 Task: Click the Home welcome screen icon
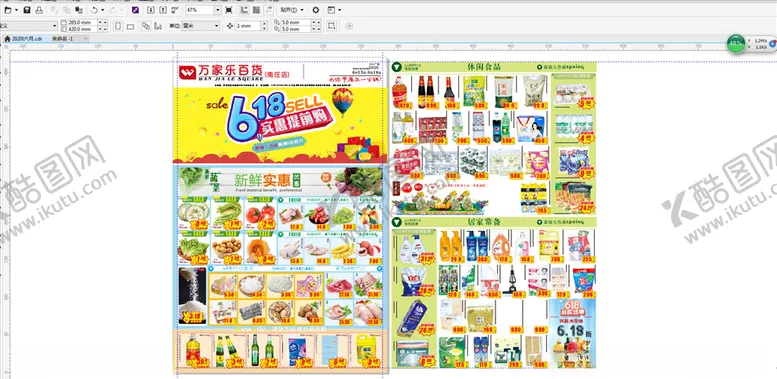click(7, 39)
